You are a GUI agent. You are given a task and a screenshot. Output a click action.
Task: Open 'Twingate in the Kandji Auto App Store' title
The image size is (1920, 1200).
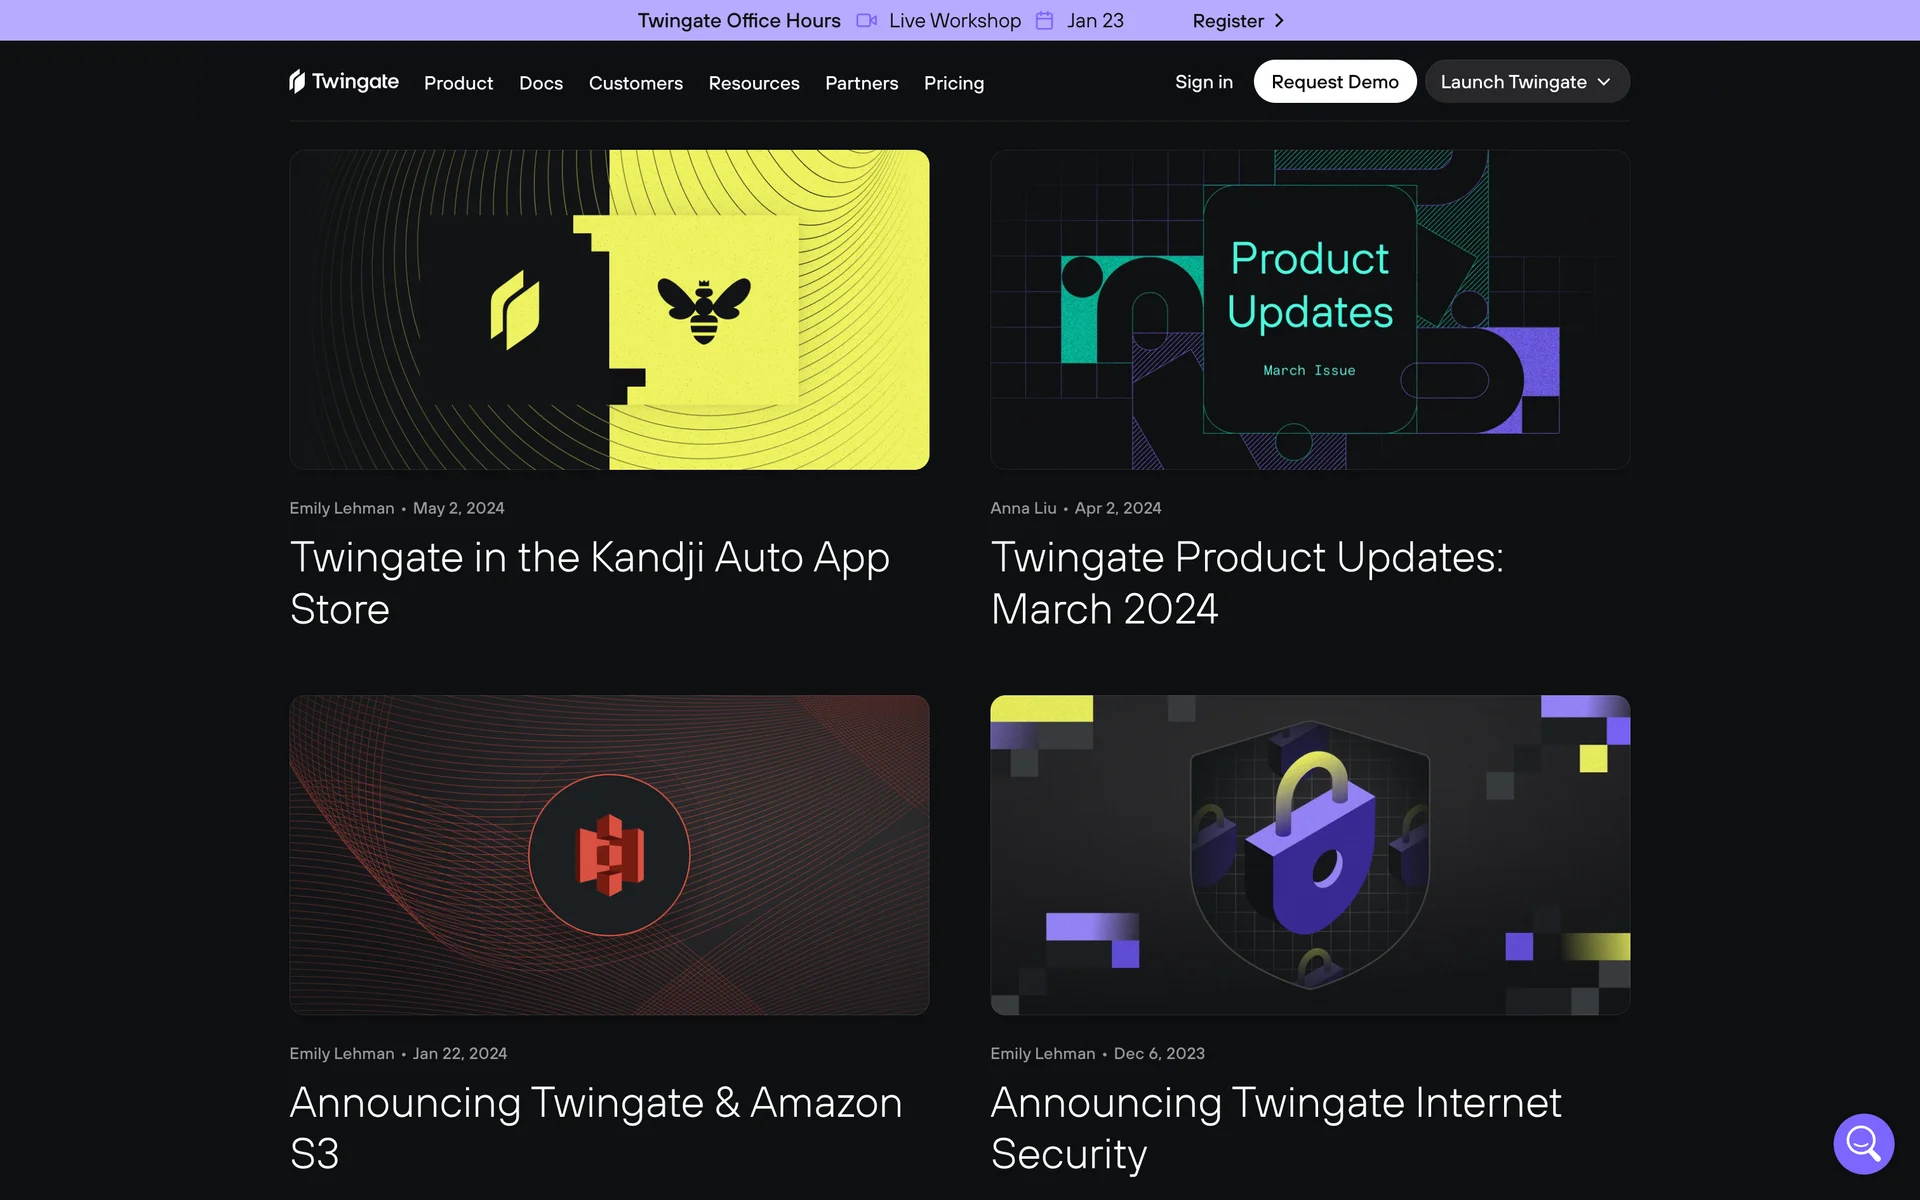[589, 583]
